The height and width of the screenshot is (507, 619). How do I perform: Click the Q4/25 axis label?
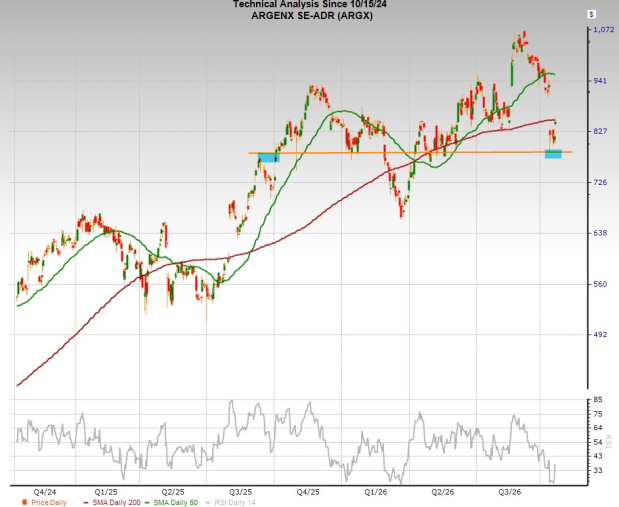[308, 492]
